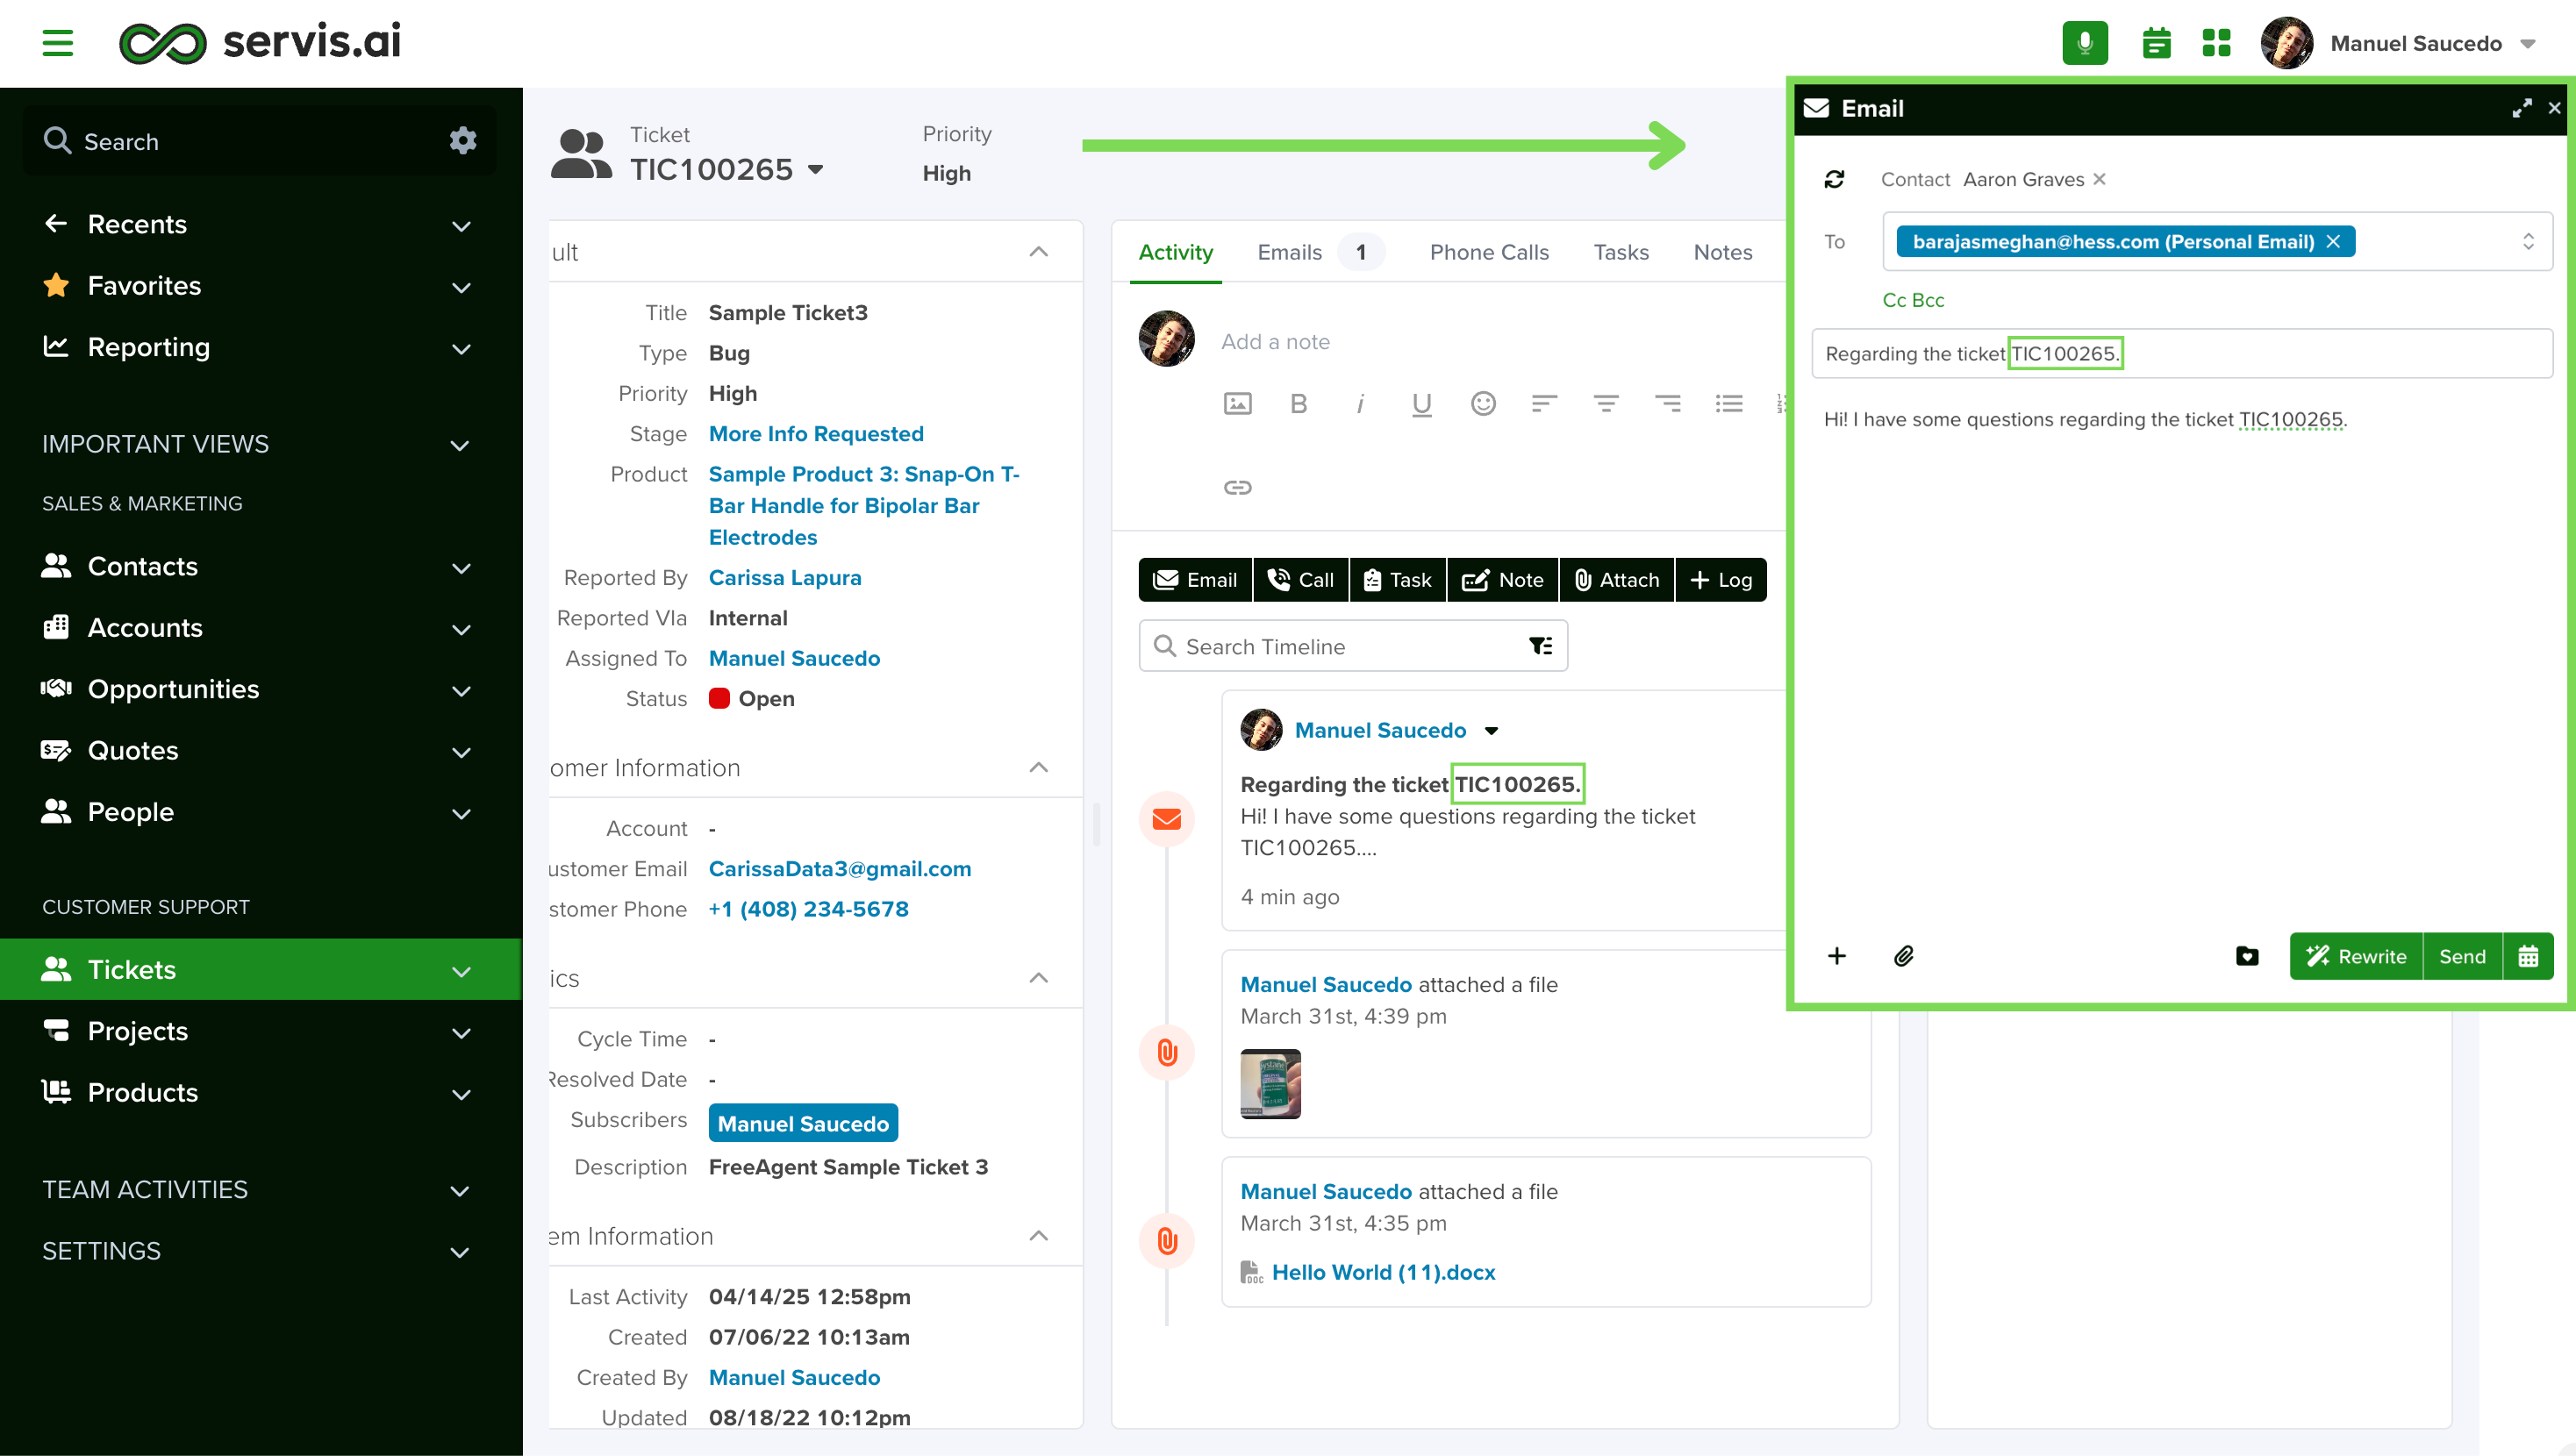Image resolution: width=2576 pixels, height=1456 pixels.
Task: Click the Email action button
Action: coord(1195,580)
